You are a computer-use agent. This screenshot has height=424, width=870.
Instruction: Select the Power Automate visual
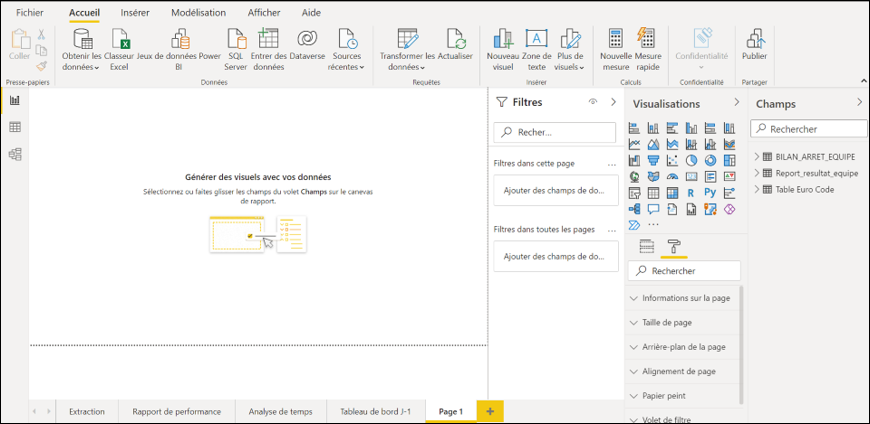pos(634,225)
